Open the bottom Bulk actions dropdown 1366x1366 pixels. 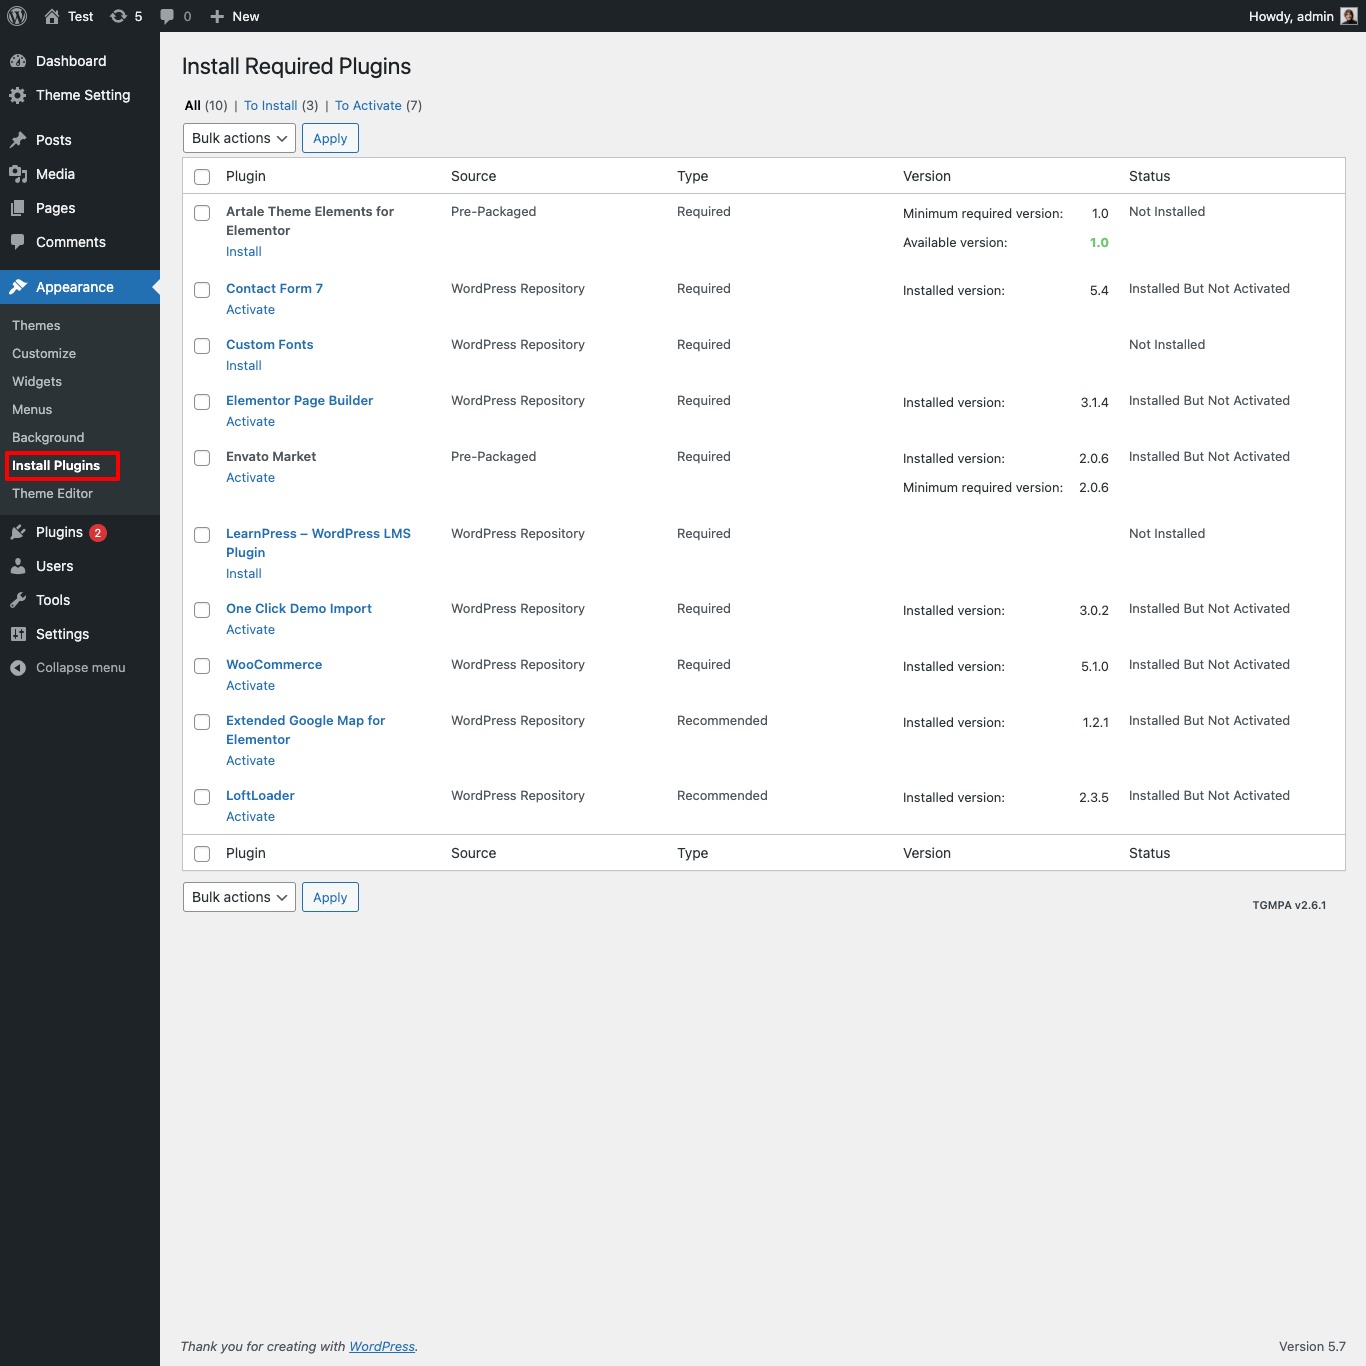pos(238,897)
